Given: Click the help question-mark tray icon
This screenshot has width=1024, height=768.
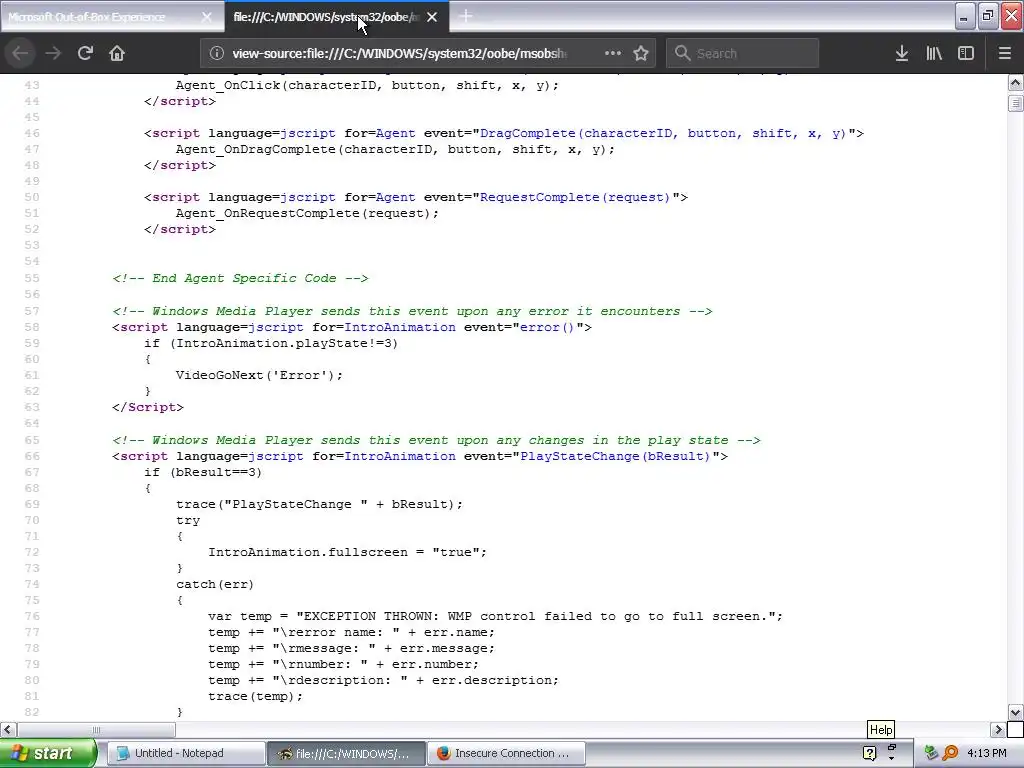Looking at the screenshot, I should tap(869, 754).
